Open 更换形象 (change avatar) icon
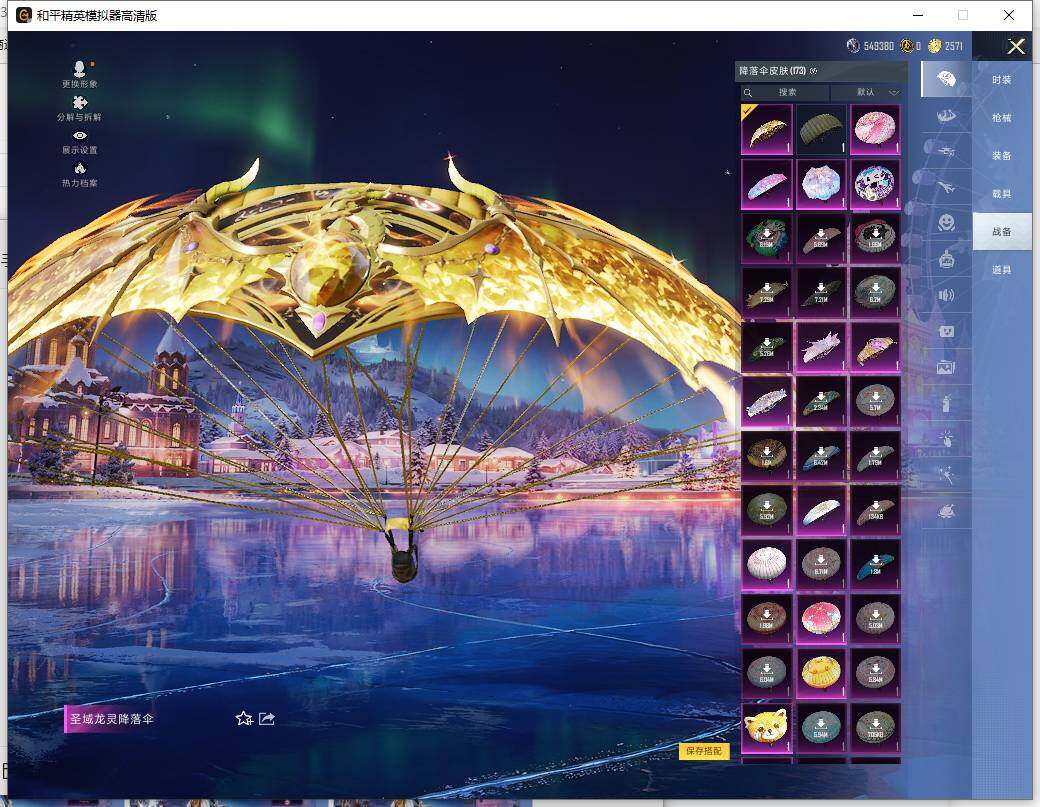This screenshot has height=807, width=1040. (x=79, y=68)
